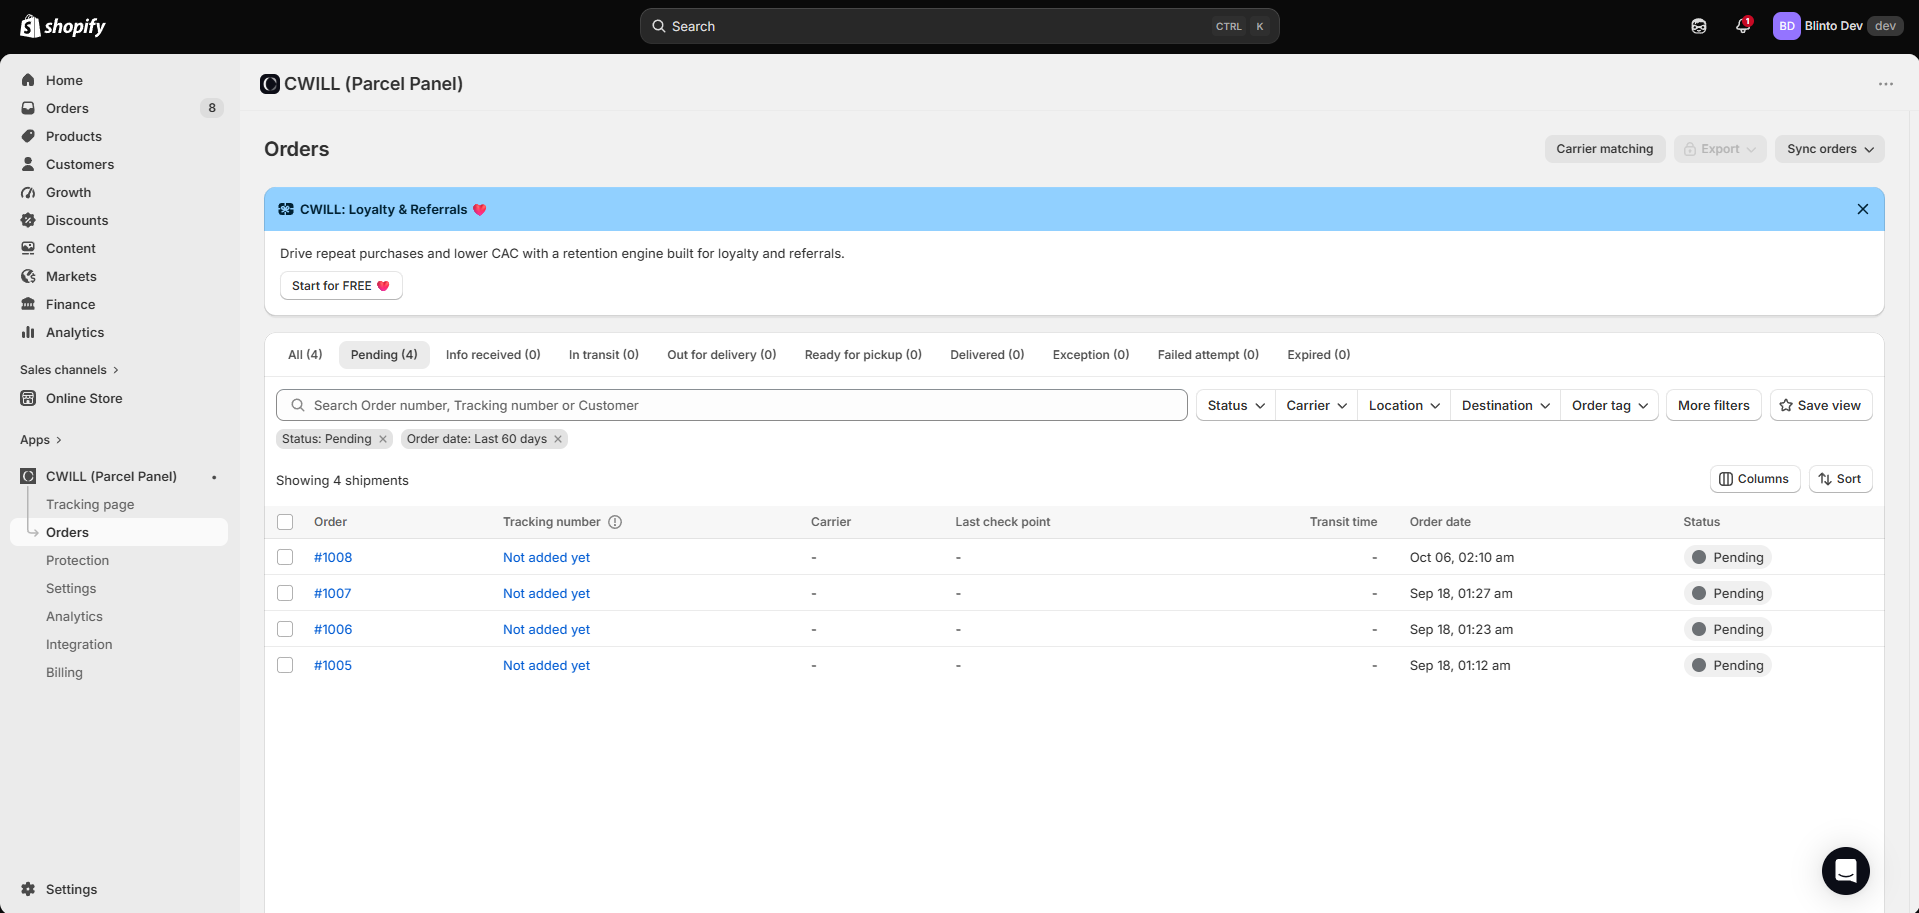The width and height of the screenshot is (1919, 913).
Task: Open the three-dot more actions menu
Action: tap(1885, 84)
